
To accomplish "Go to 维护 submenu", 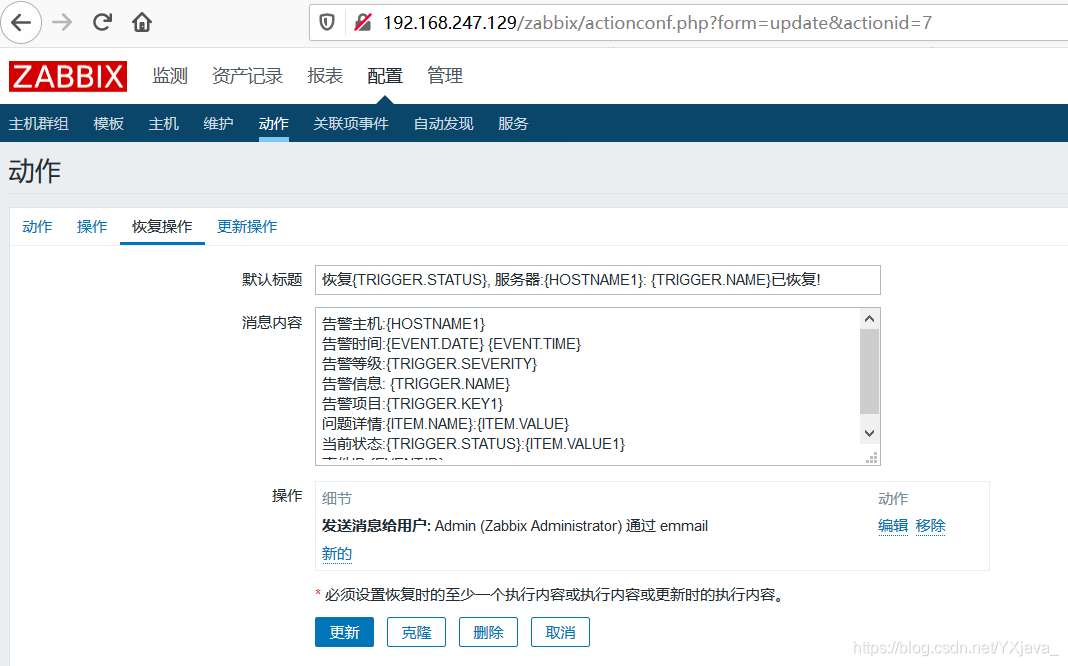I will point(219,123).
